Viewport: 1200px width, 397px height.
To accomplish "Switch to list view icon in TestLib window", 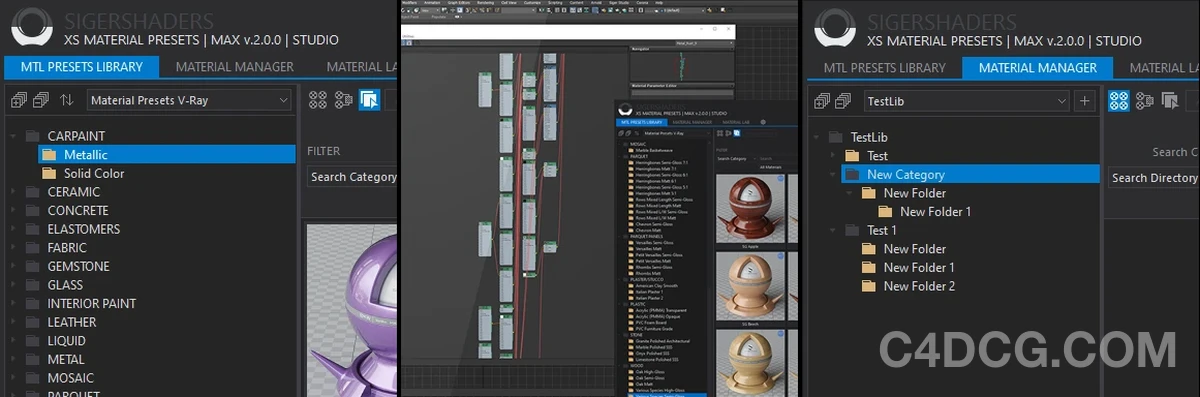I will (1145, 101).
